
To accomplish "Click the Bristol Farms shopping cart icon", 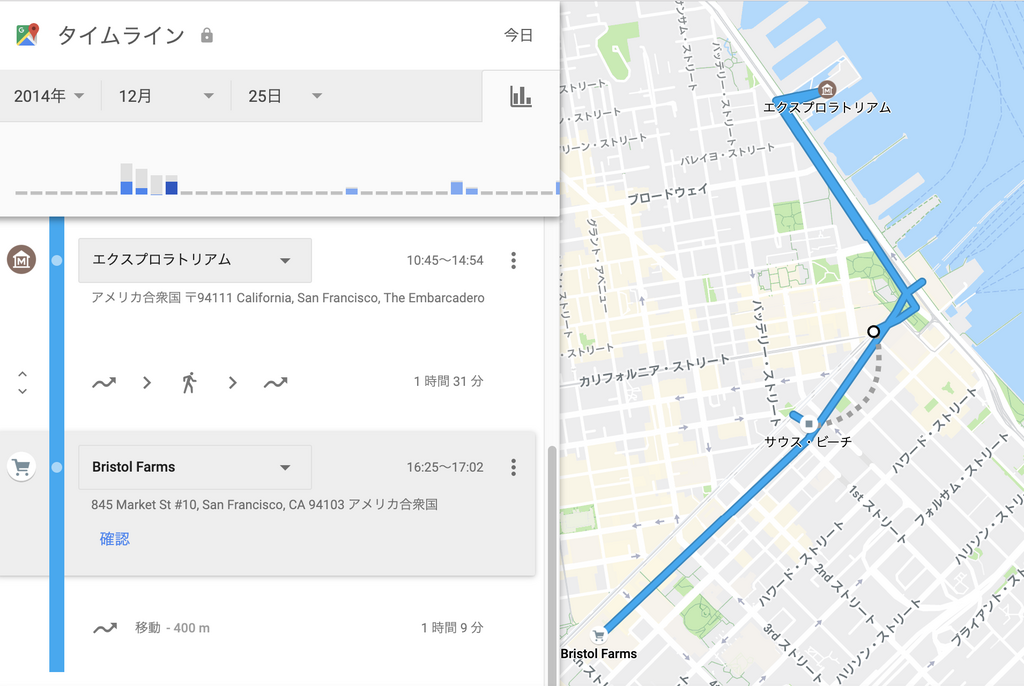I will tap(21, 467).
